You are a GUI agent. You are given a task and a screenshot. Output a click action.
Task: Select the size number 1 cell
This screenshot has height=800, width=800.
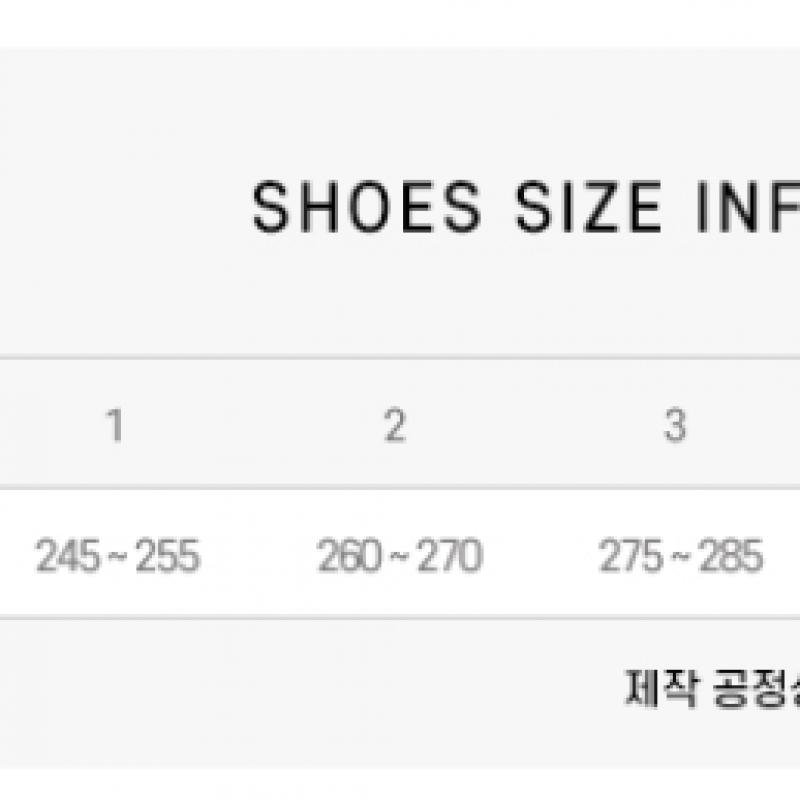[x=116, y=427]
